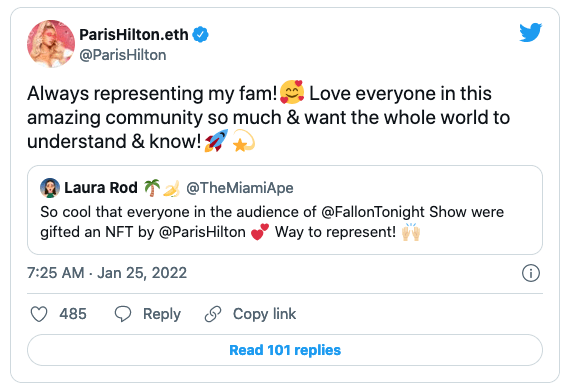
Task: Open Read 101 replies button
Action: [285, 350]
